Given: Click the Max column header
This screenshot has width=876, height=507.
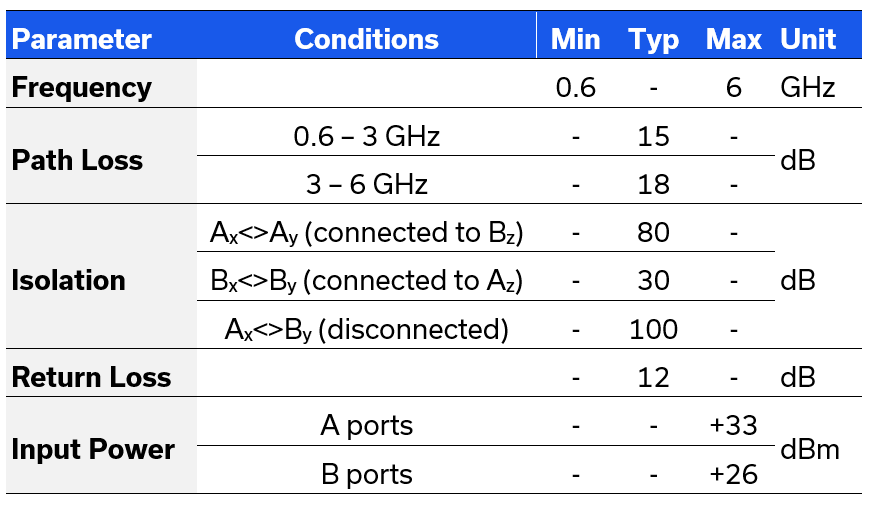Looking at the screenshot, I should 734,39.
